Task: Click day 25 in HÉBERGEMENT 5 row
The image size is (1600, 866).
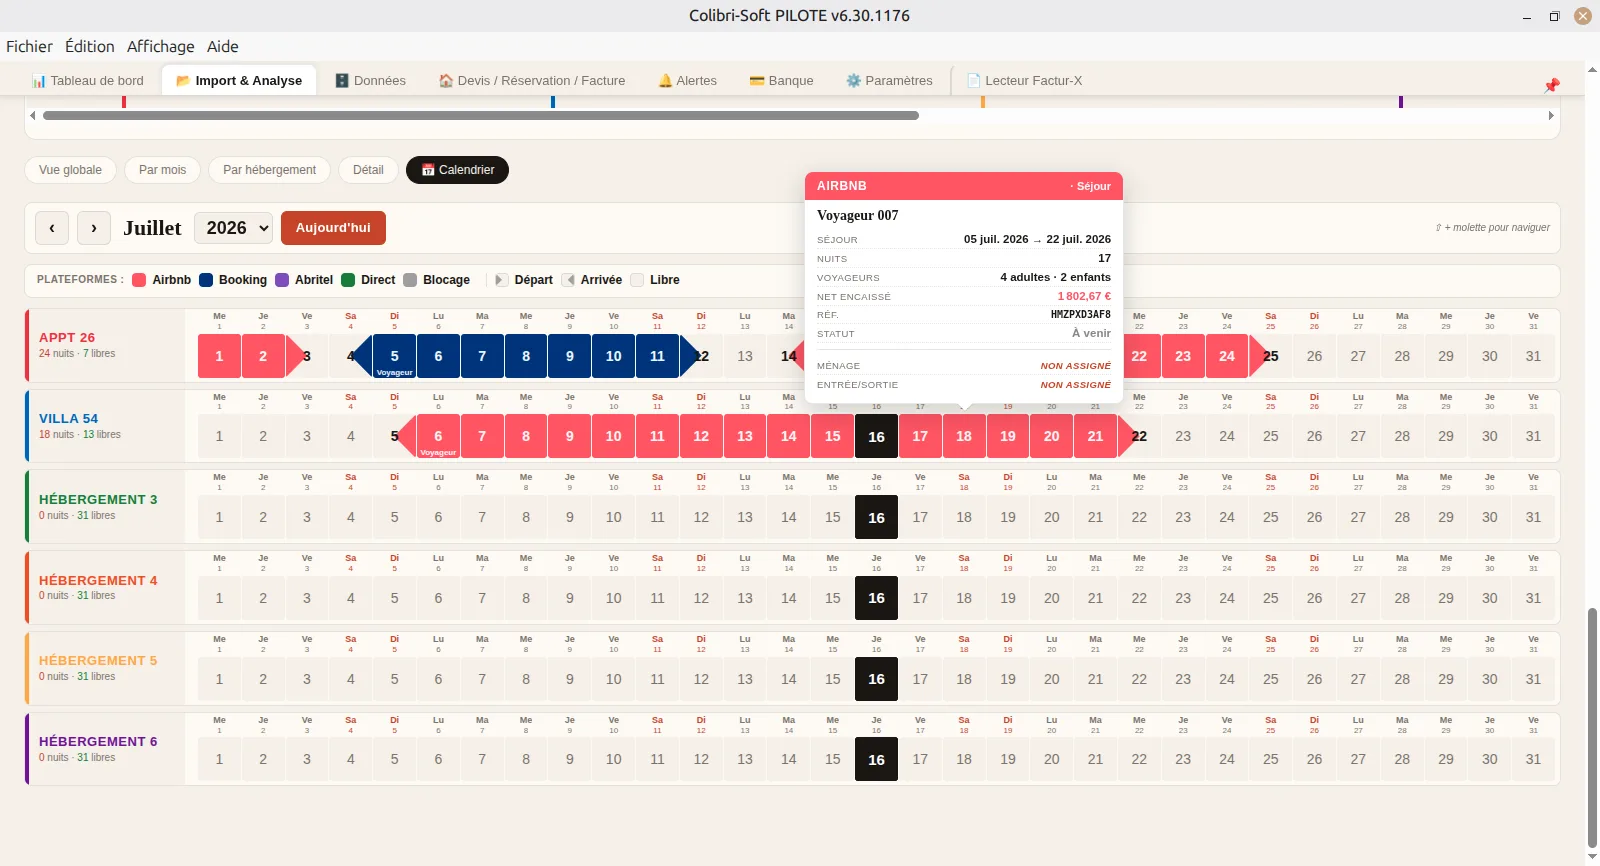Action: tap(1270, 679)
